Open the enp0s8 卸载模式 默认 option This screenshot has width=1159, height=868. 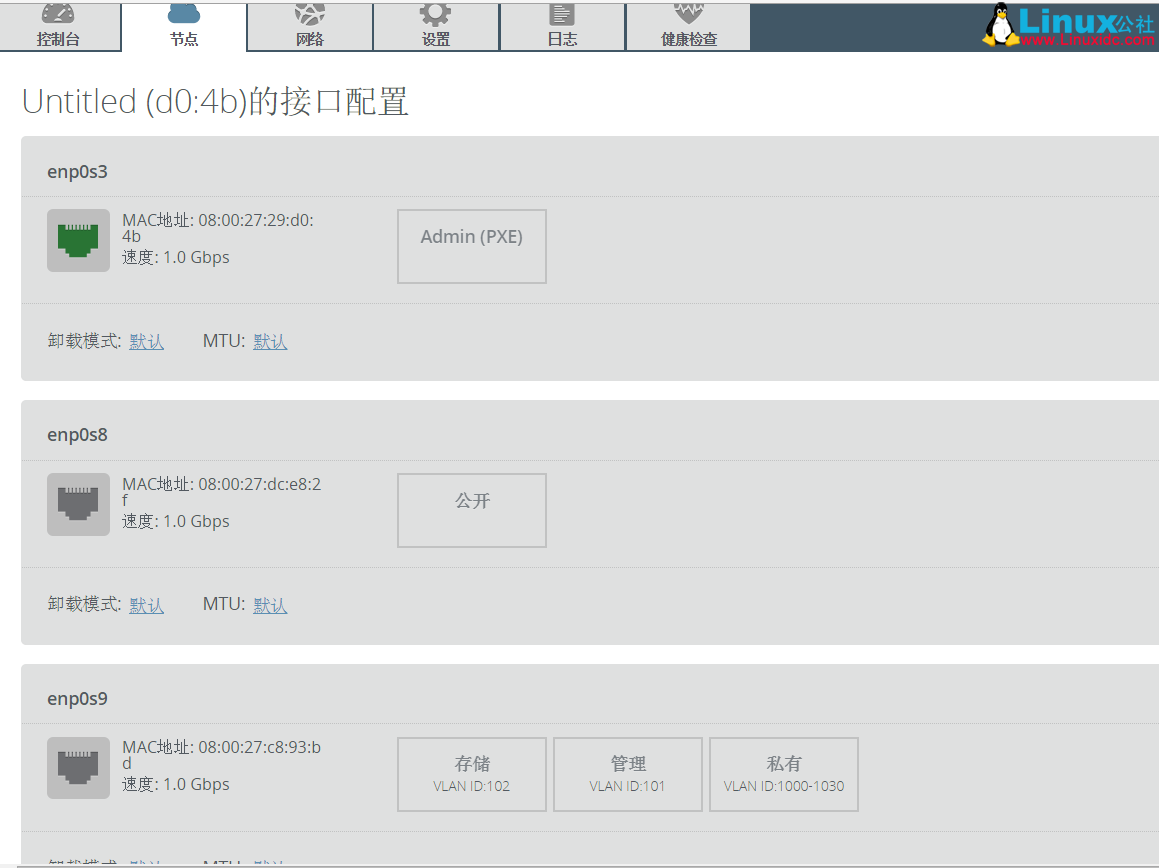click(146, 604)
